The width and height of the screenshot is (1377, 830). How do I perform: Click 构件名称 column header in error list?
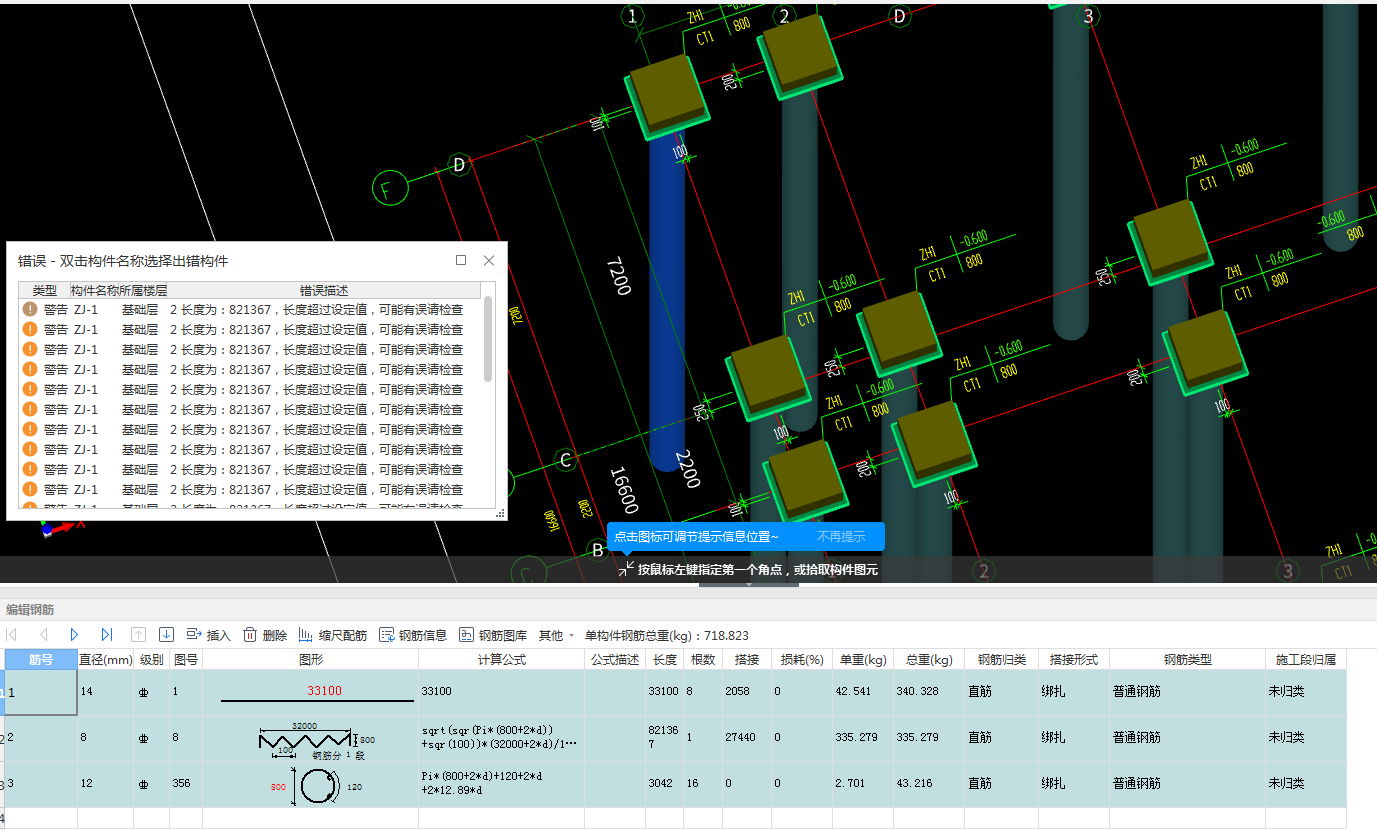(94, 290)
